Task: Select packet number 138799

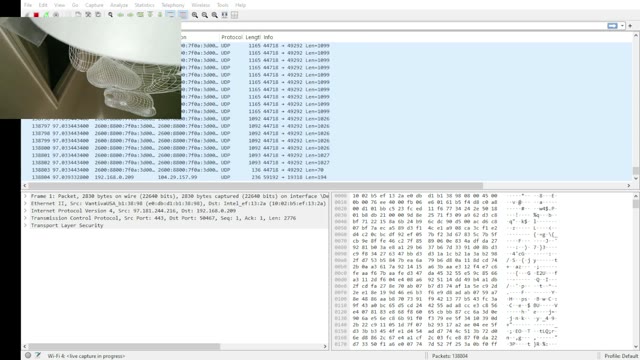Action: [327, 141]
